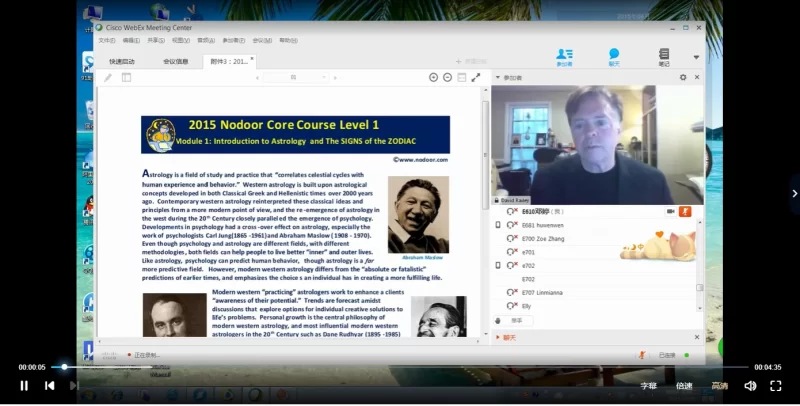Jump to the previous video
The width and height of the screenshot is (800, 406).
pyautogui.click(x=49, y=385)
